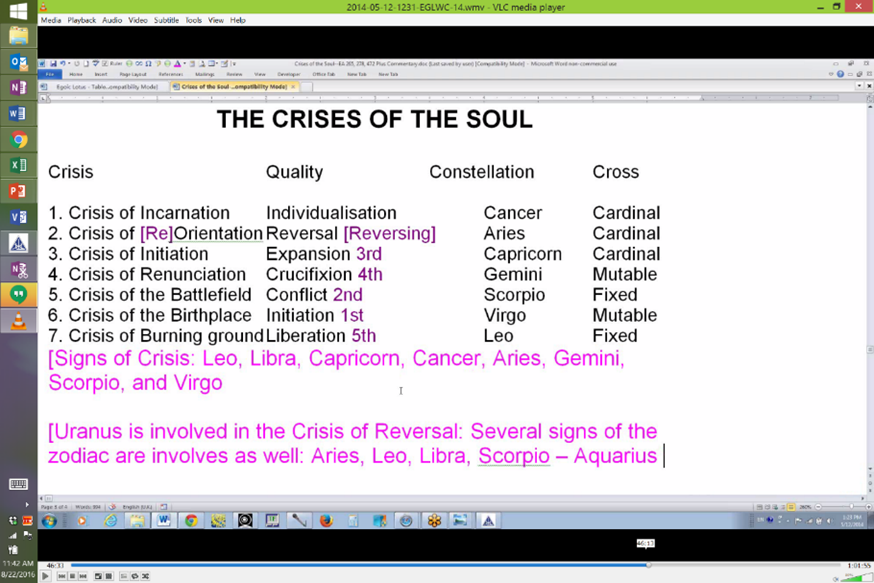Show extended settings in VLC controls
Viewport: 874px width, 583px height.
click(108, 576)
